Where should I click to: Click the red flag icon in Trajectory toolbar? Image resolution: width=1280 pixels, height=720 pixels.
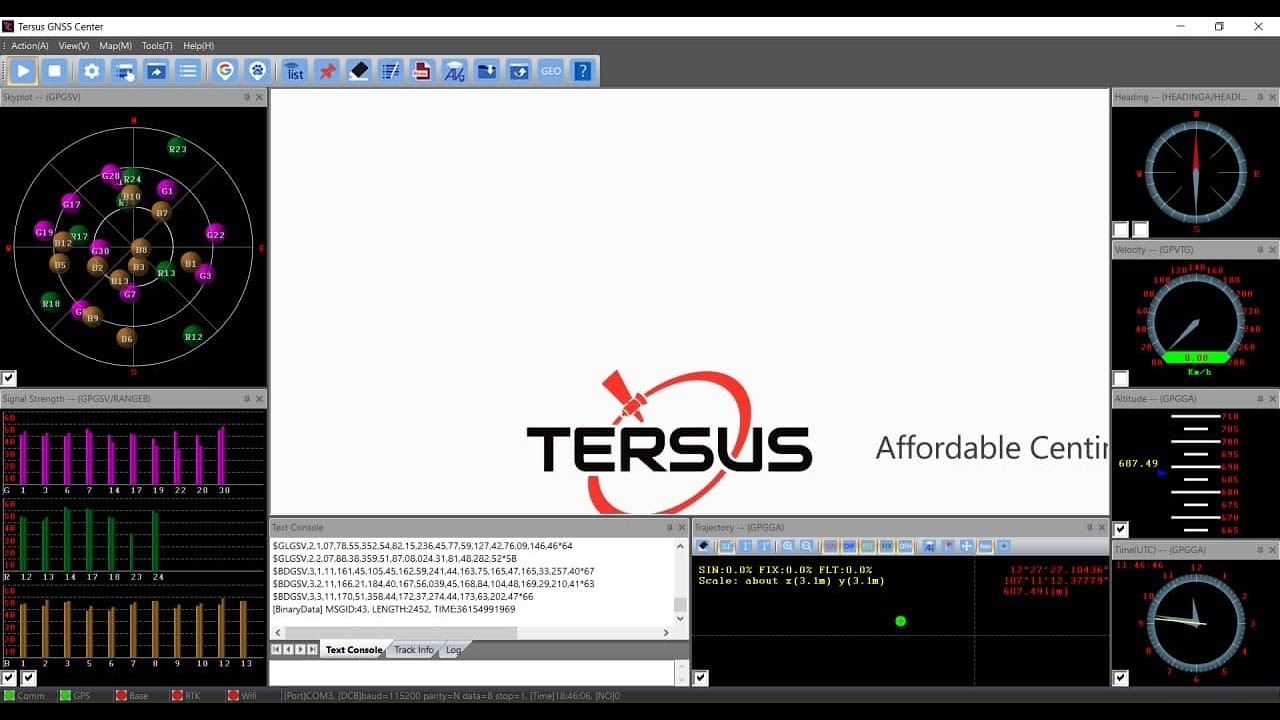click(948, 546)
